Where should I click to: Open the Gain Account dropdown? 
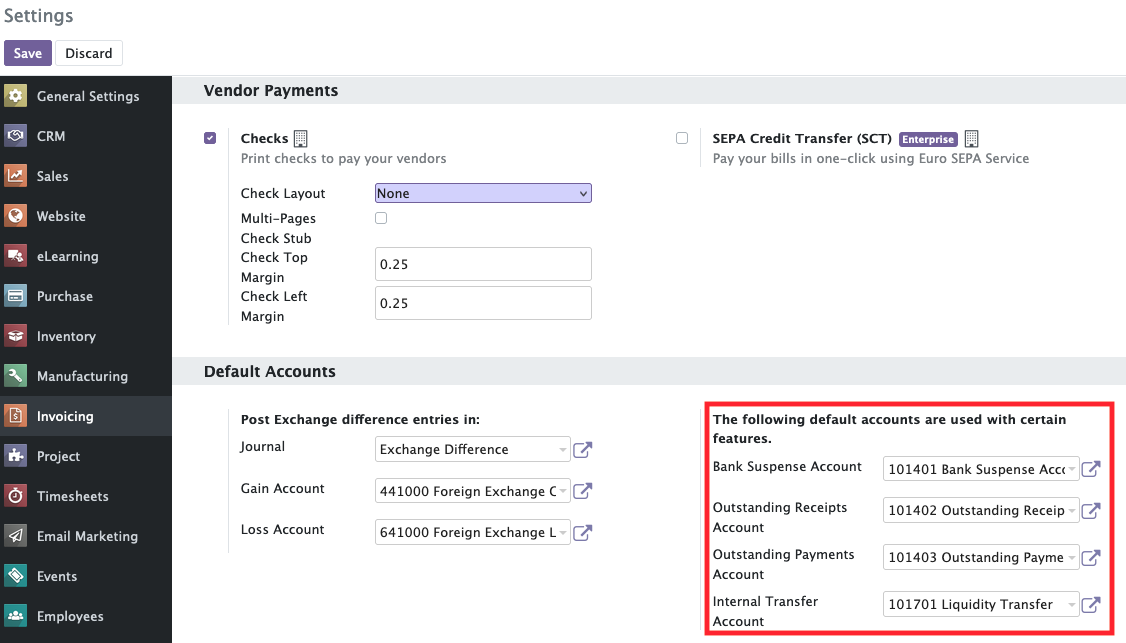tap(473, 491)
